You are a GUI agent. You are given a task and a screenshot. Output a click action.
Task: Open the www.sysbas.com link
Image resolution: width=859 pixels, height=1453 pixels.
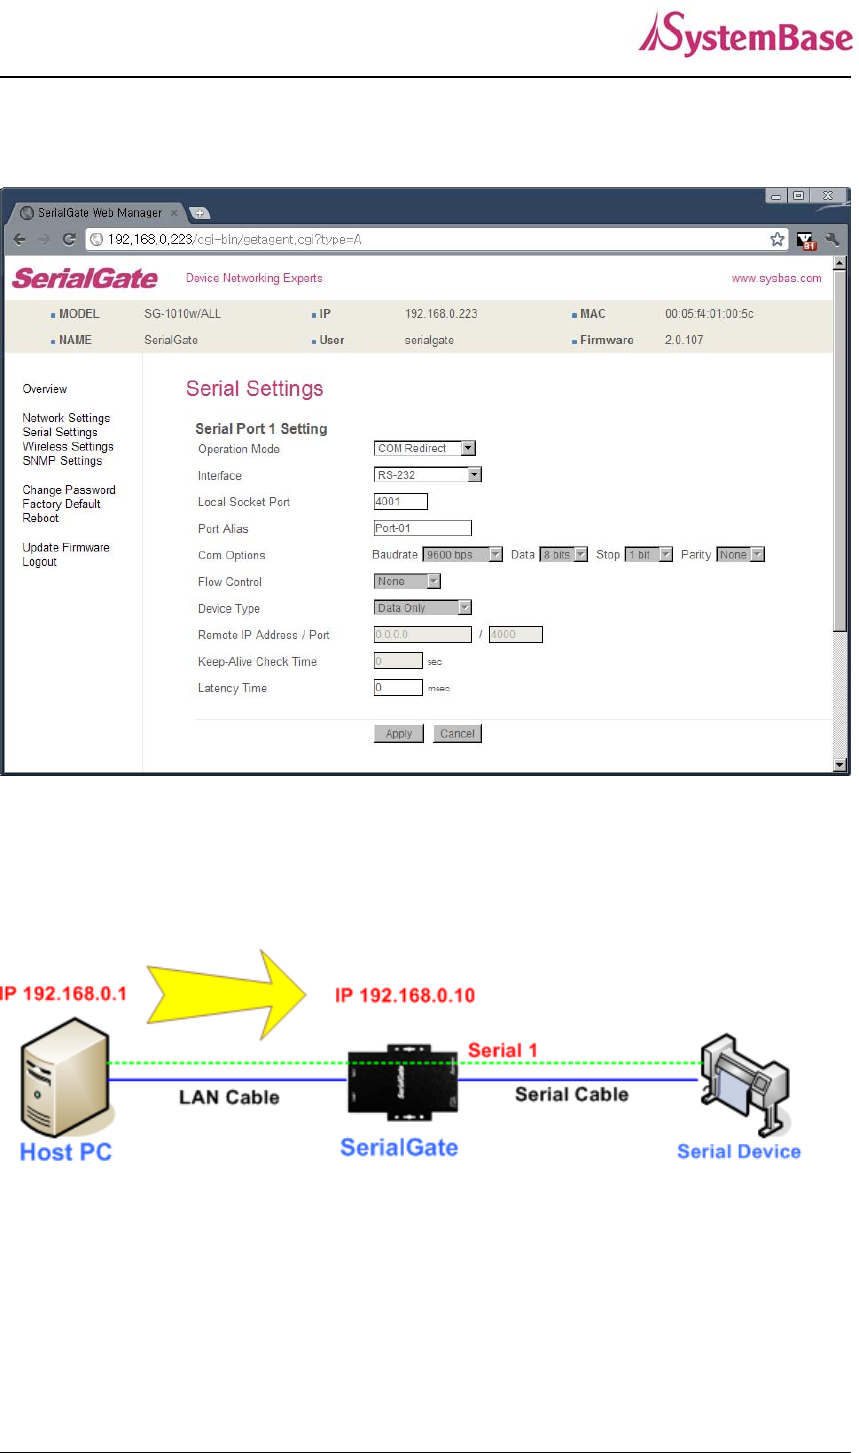click(x=777, y=278)
